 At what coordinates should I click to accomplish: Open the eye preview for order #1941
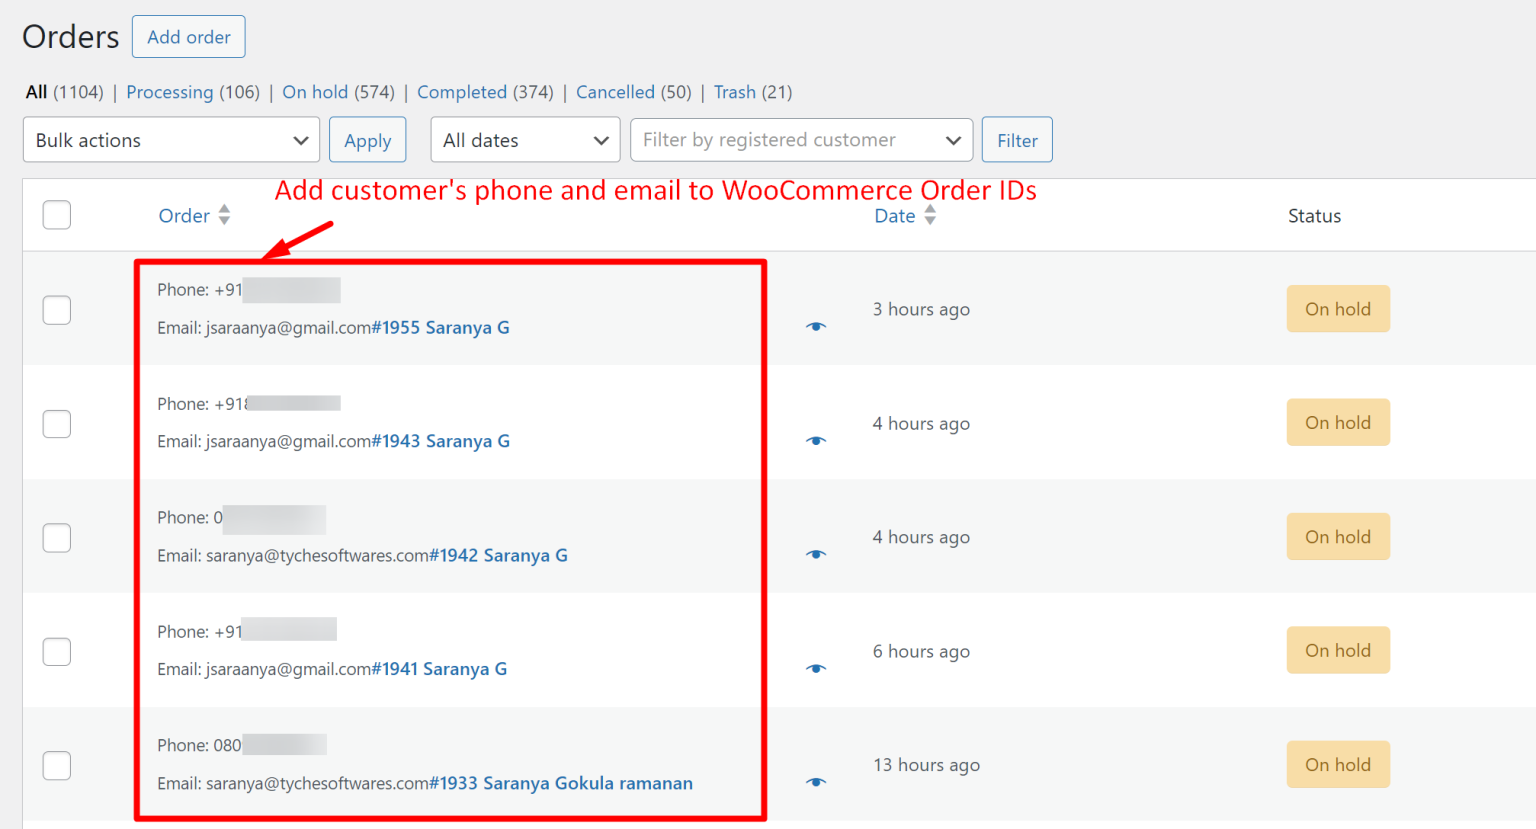pyautogui.click(x=817, y=668)
